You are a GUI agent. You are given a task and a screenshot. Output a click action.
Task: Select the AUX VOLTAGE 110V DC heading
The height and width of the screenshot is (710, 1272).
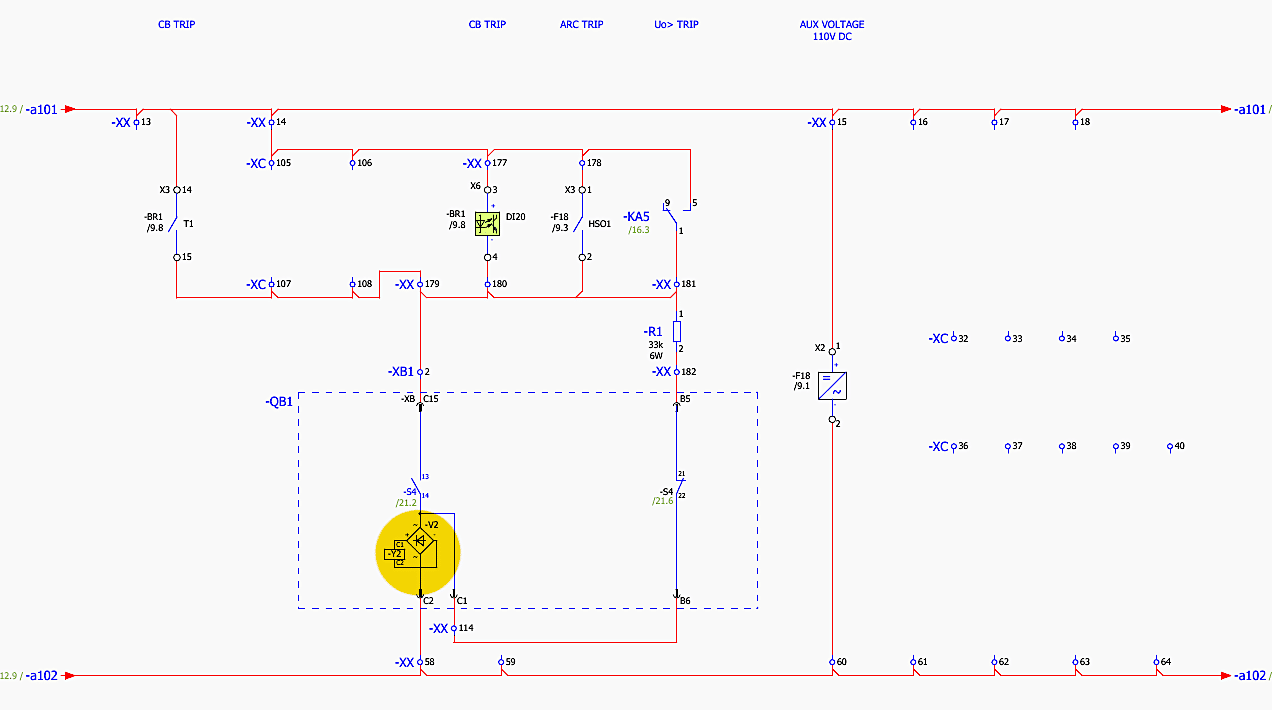pos(832,30)
